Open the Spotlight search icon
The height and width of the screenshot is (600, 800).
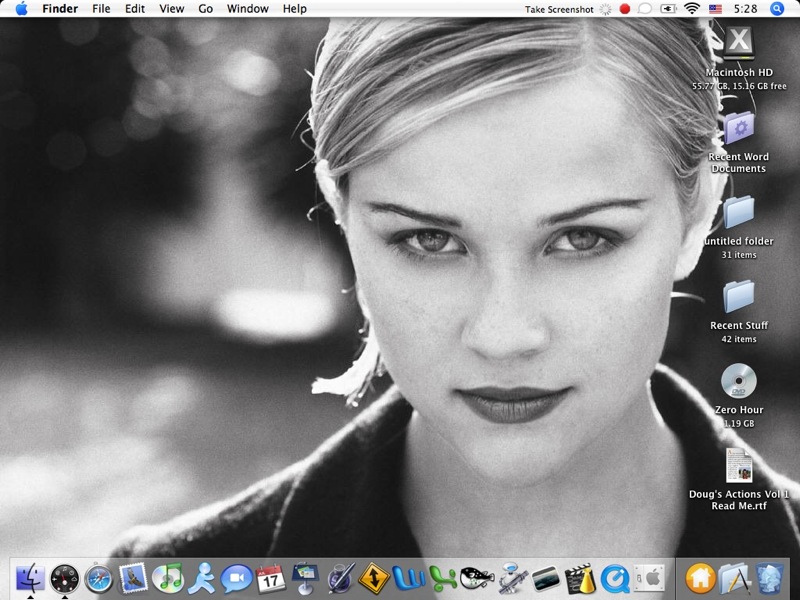click(777, 9)
